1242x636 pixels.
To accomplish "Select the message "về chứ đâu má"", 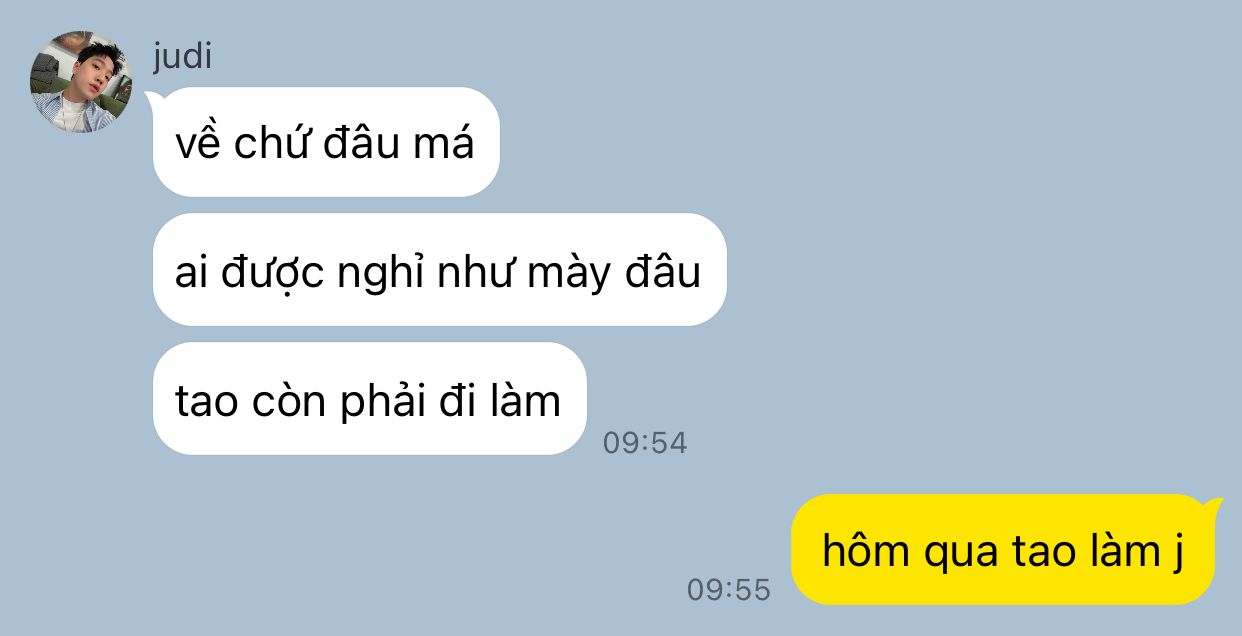I will click(326, 142).
